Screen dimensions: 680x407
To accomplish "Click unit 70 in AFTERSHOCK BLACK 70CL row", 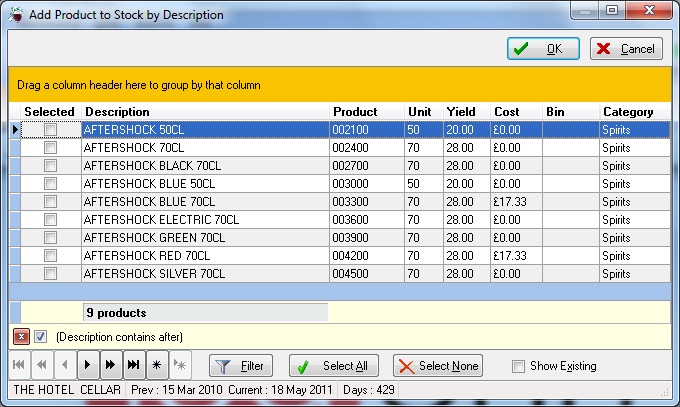I will [x=424, y=165].
